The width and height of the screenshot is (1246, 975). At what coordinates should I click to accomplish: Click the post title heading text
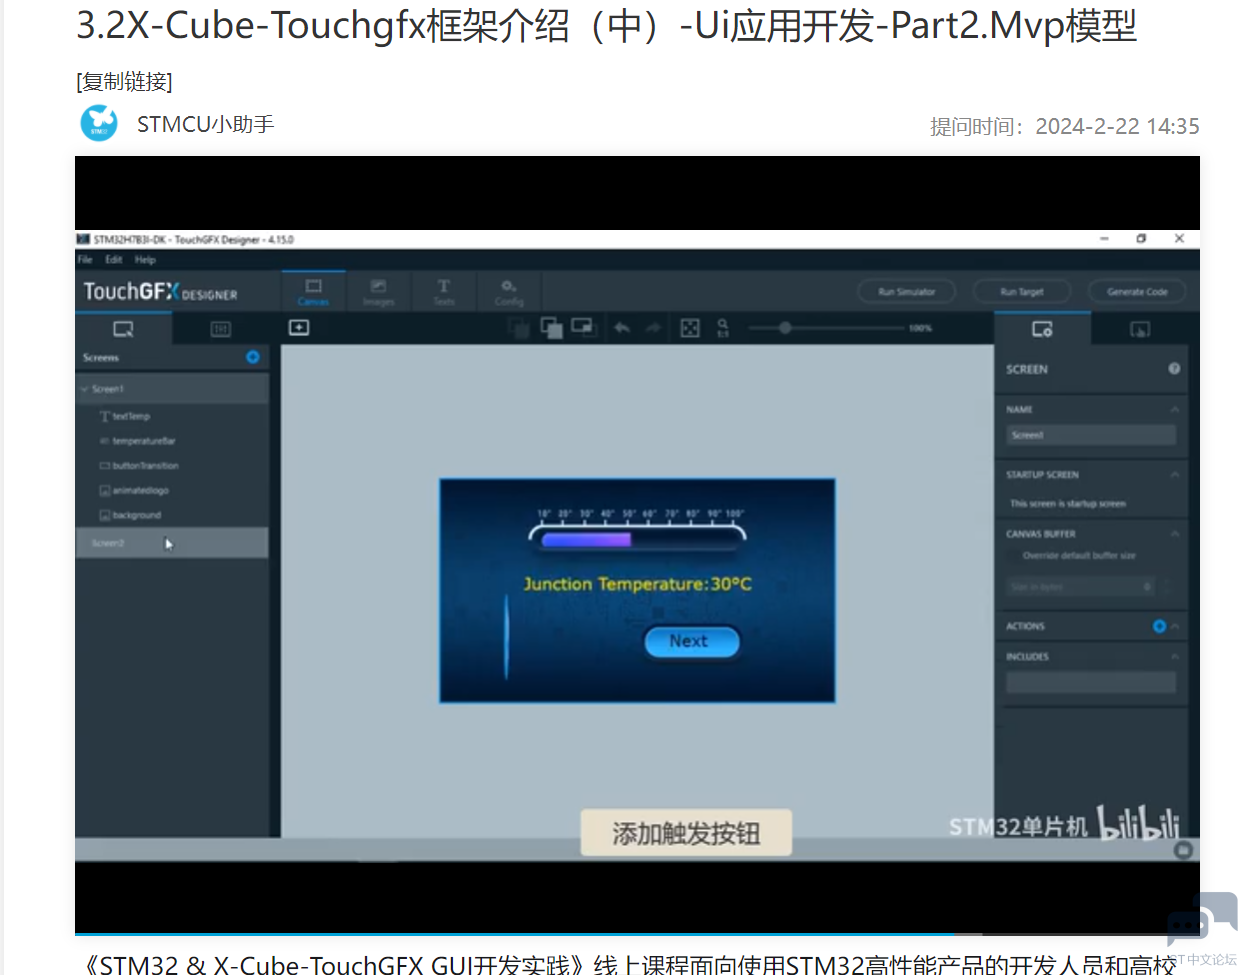click(606, 26)
